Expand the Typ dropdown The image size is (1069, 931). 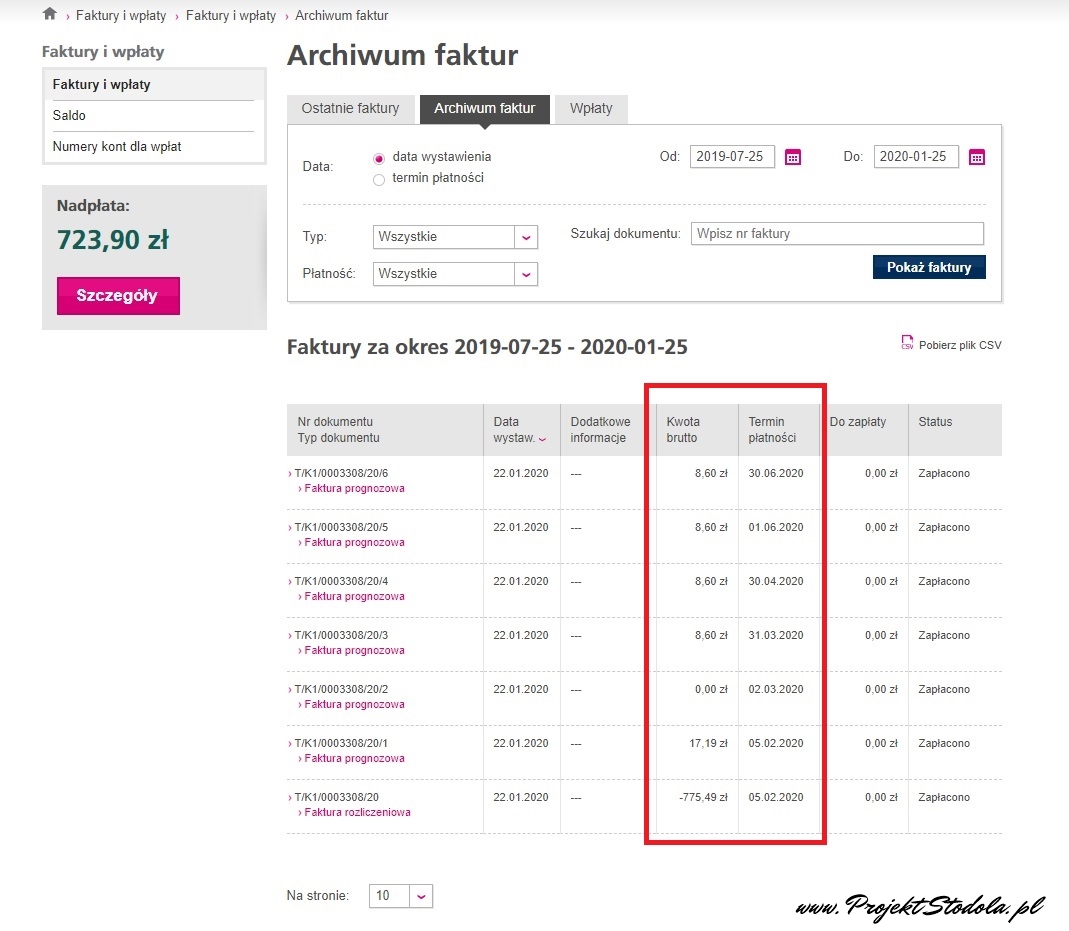point(526,237)
